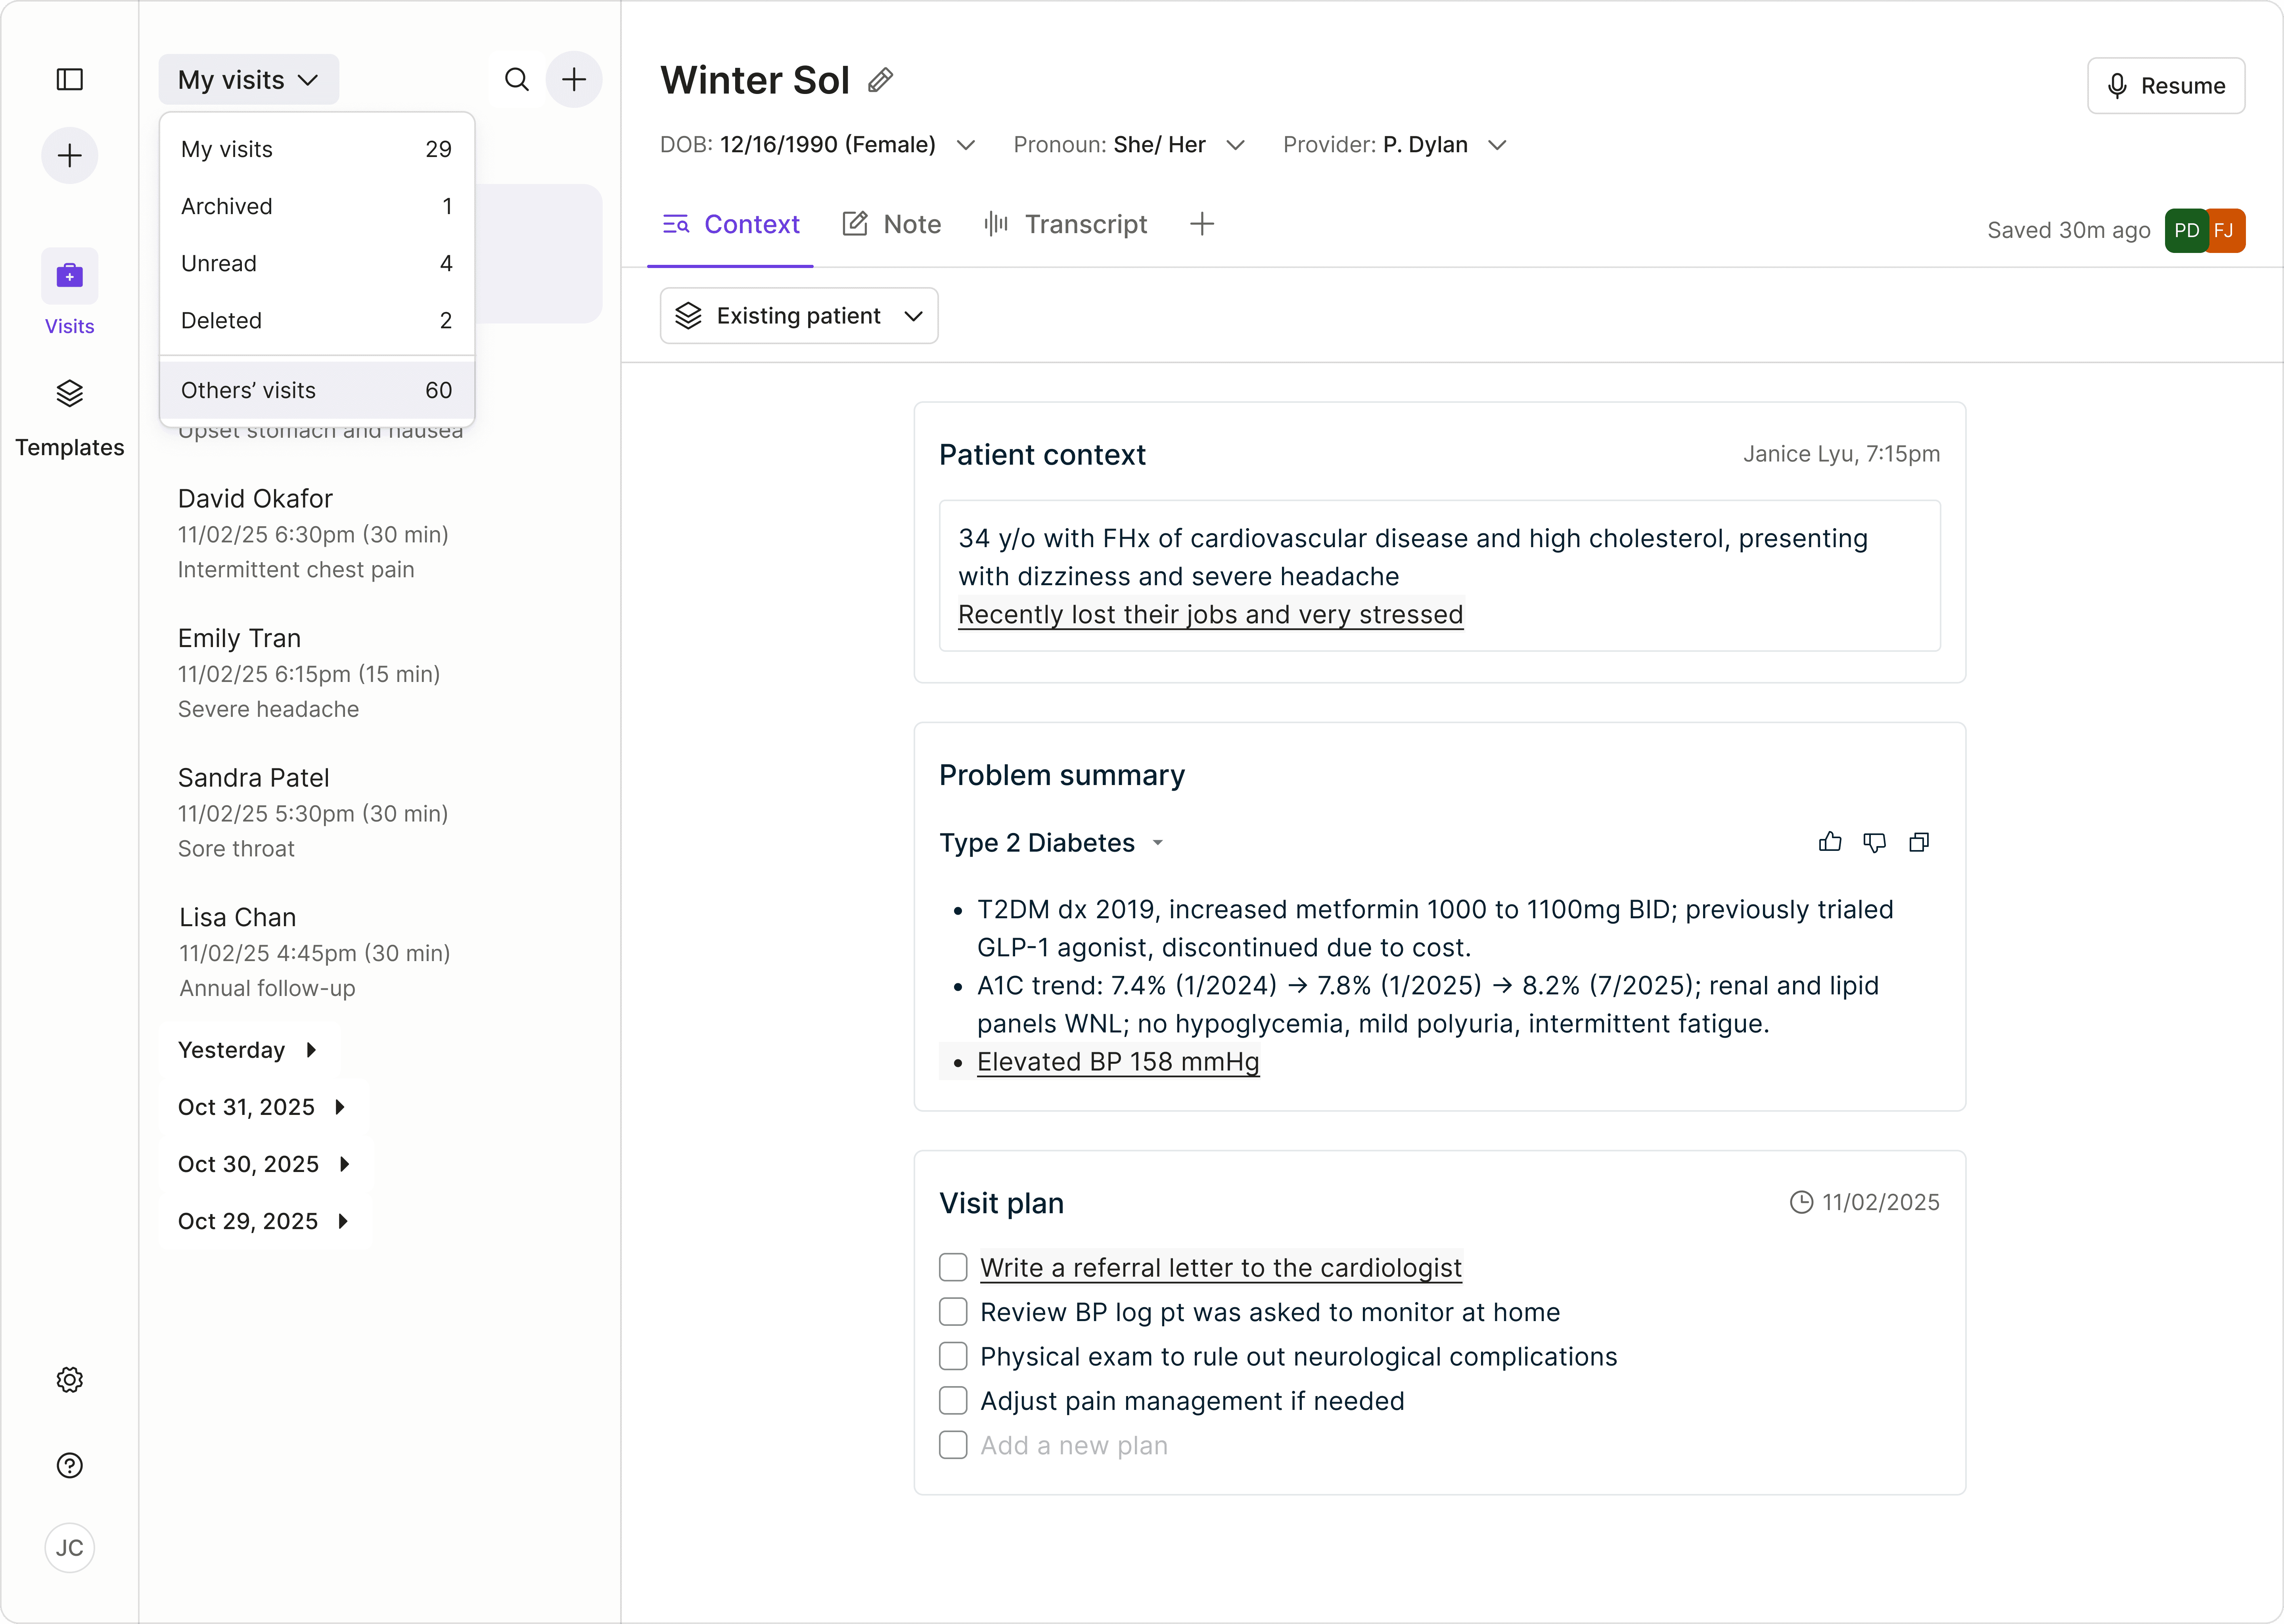Click the search visits magnifier icon
Image resolution: width=2284 pixels, height=1624 pixels.
tap(516, 79)
